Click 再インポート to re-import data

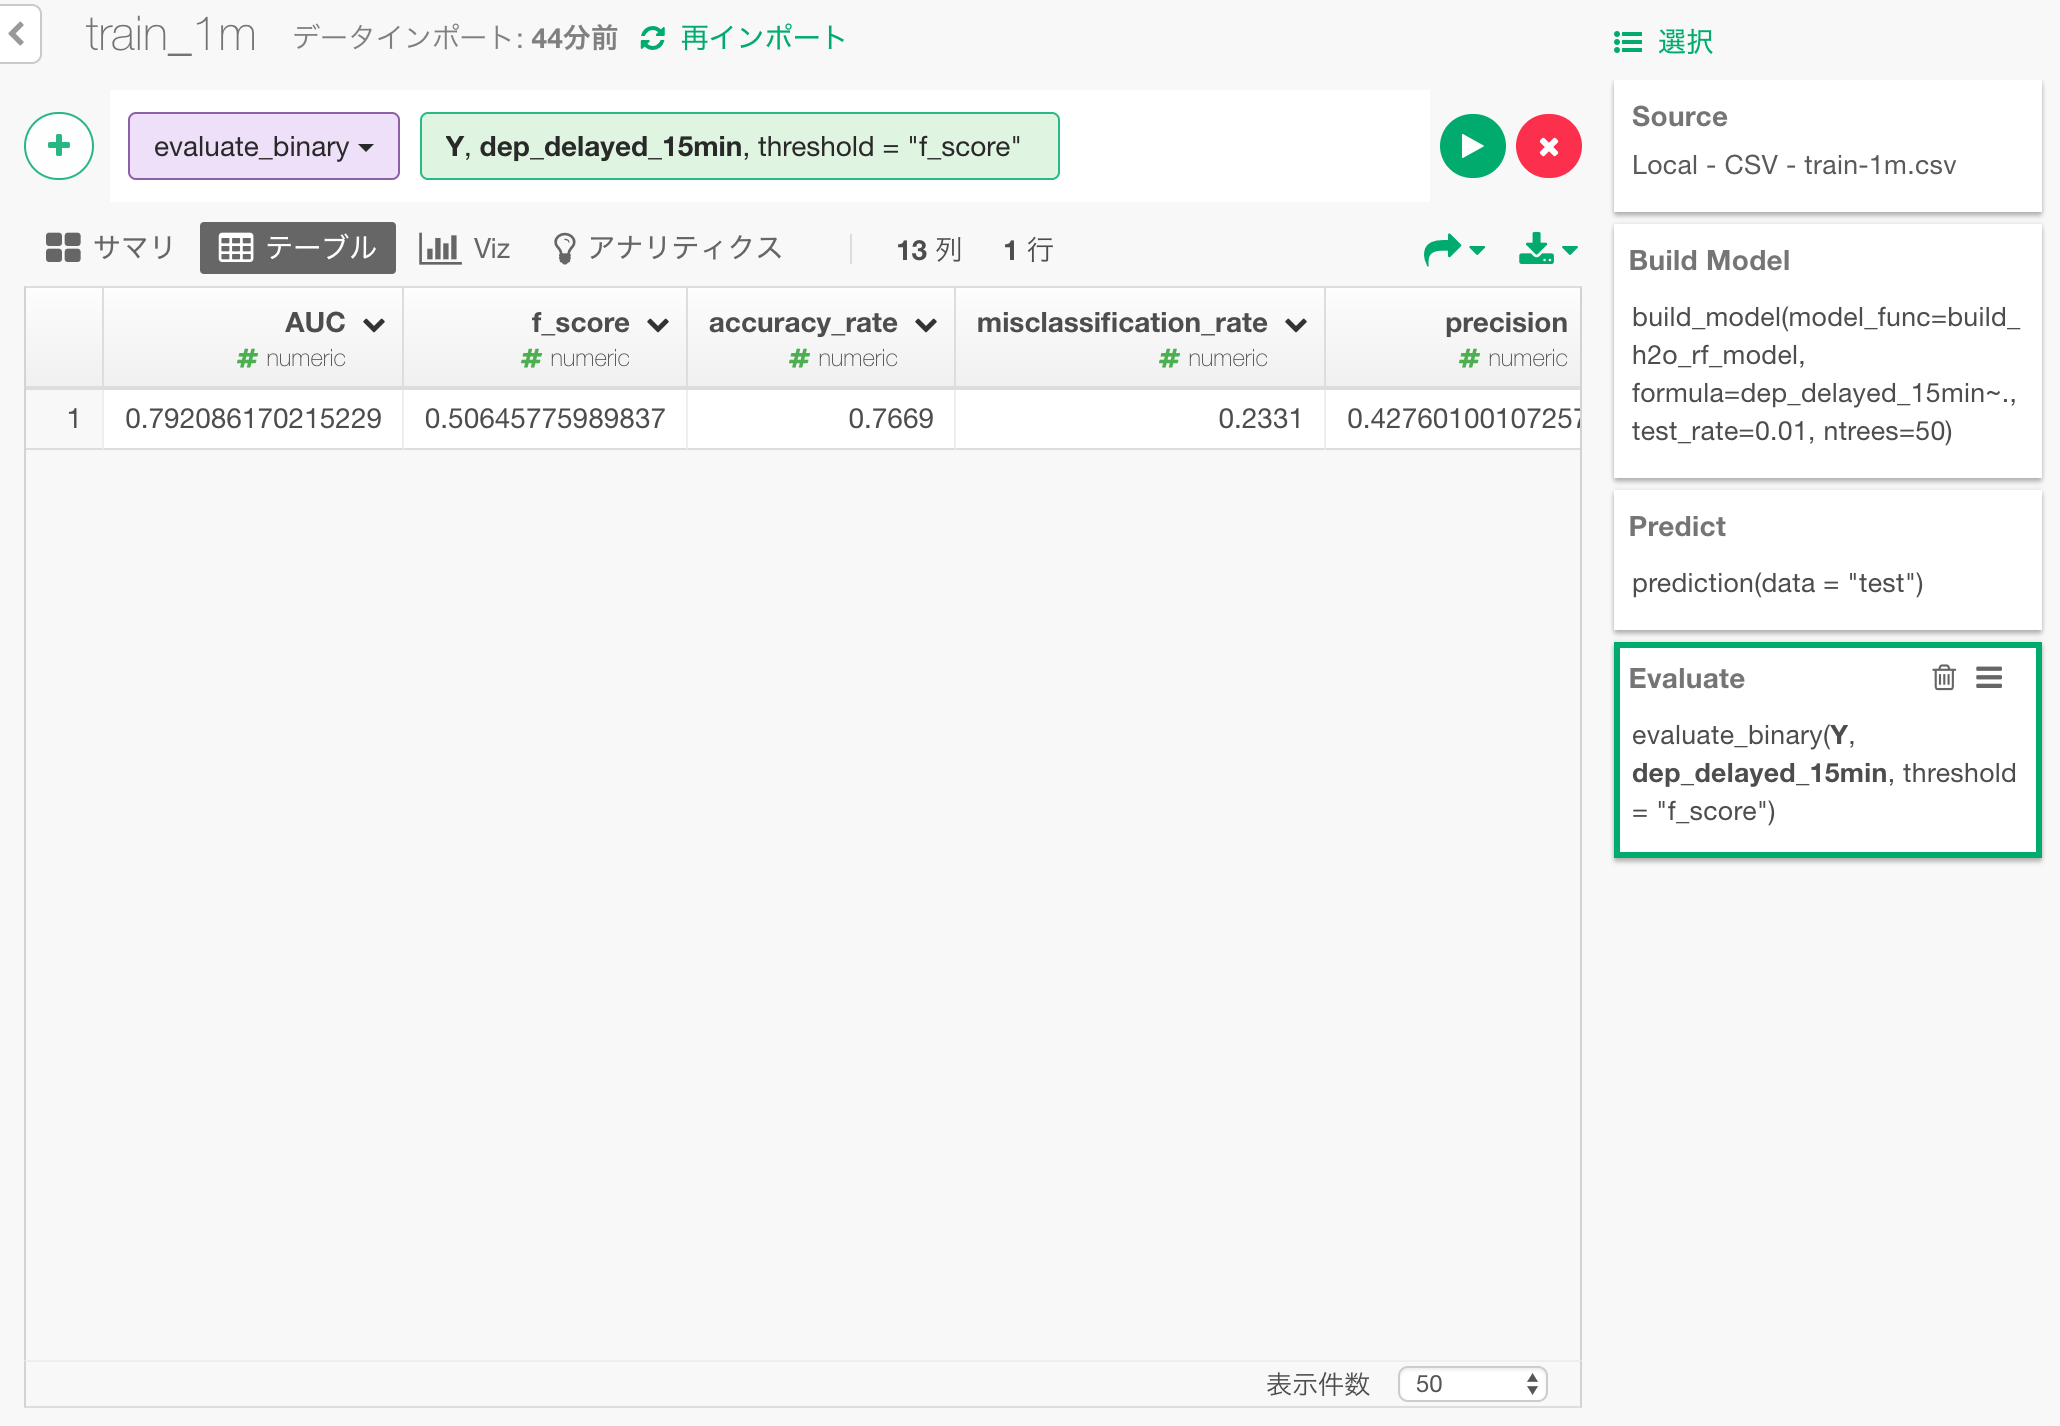[743, 38]
